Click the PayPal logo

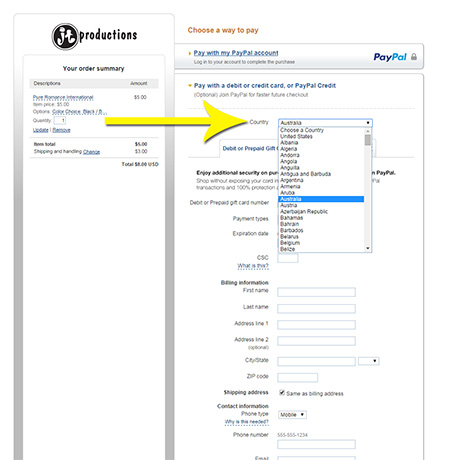tap(390, 57)
